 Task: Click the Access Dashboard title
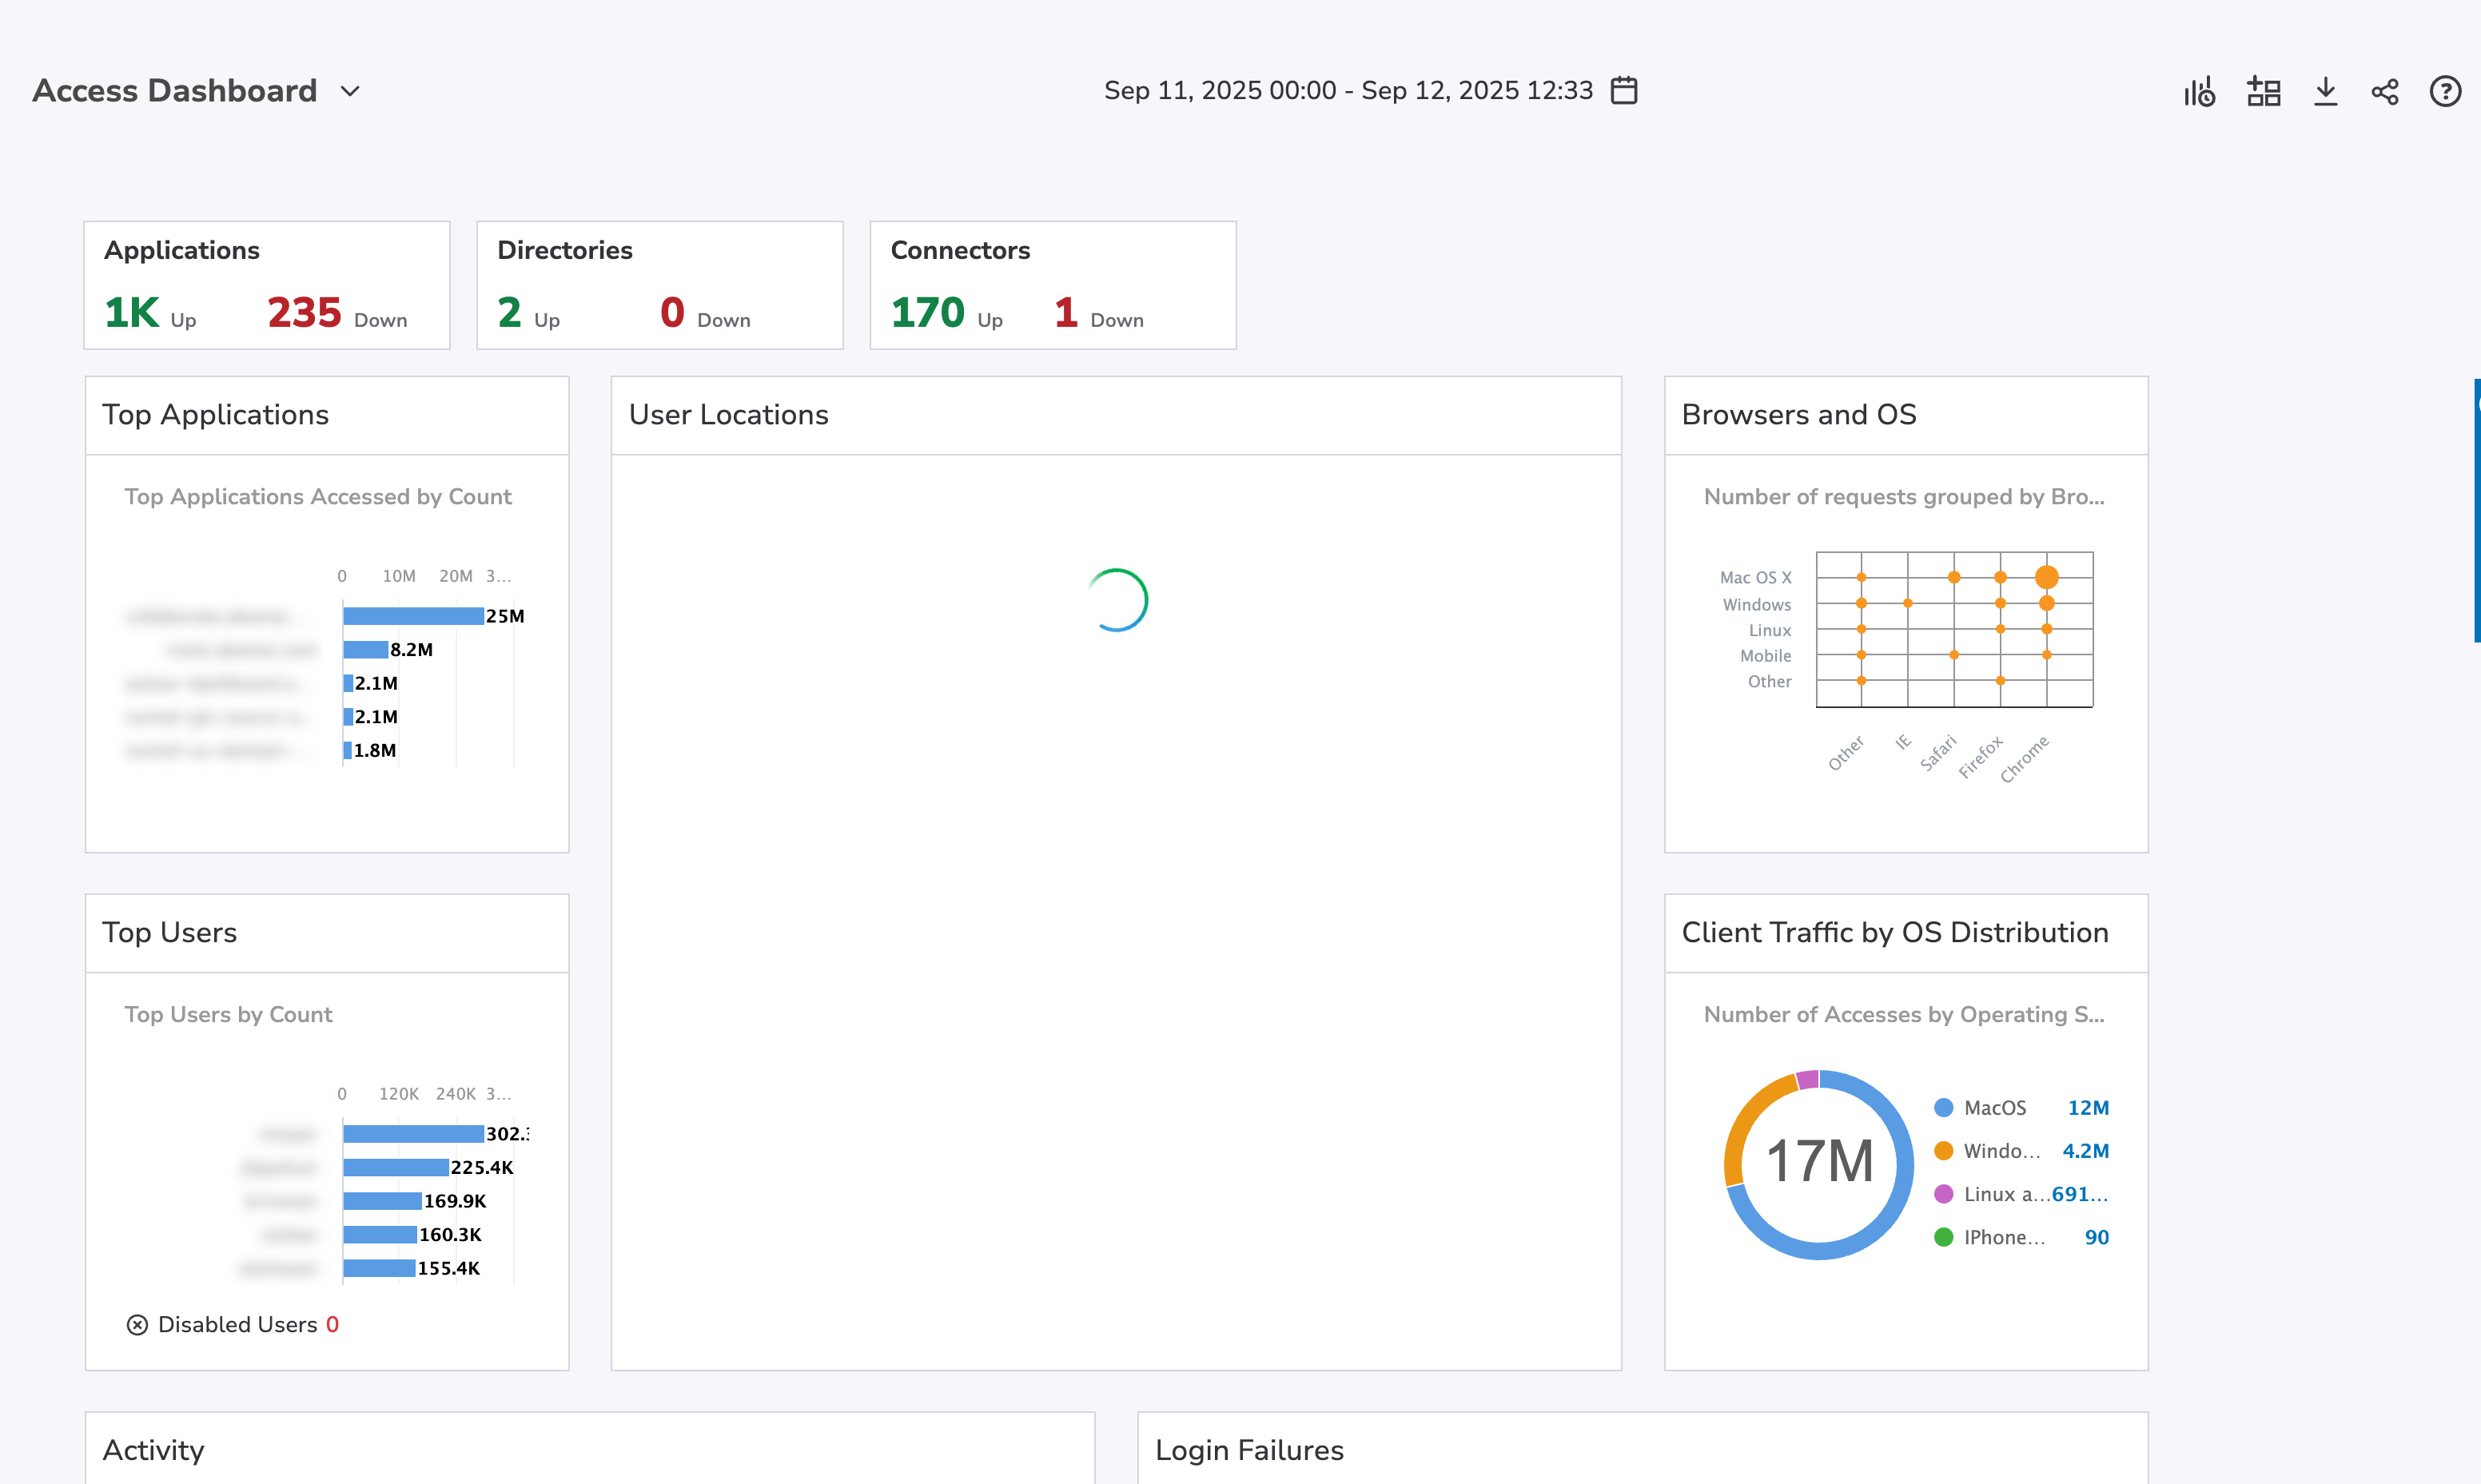175,91
